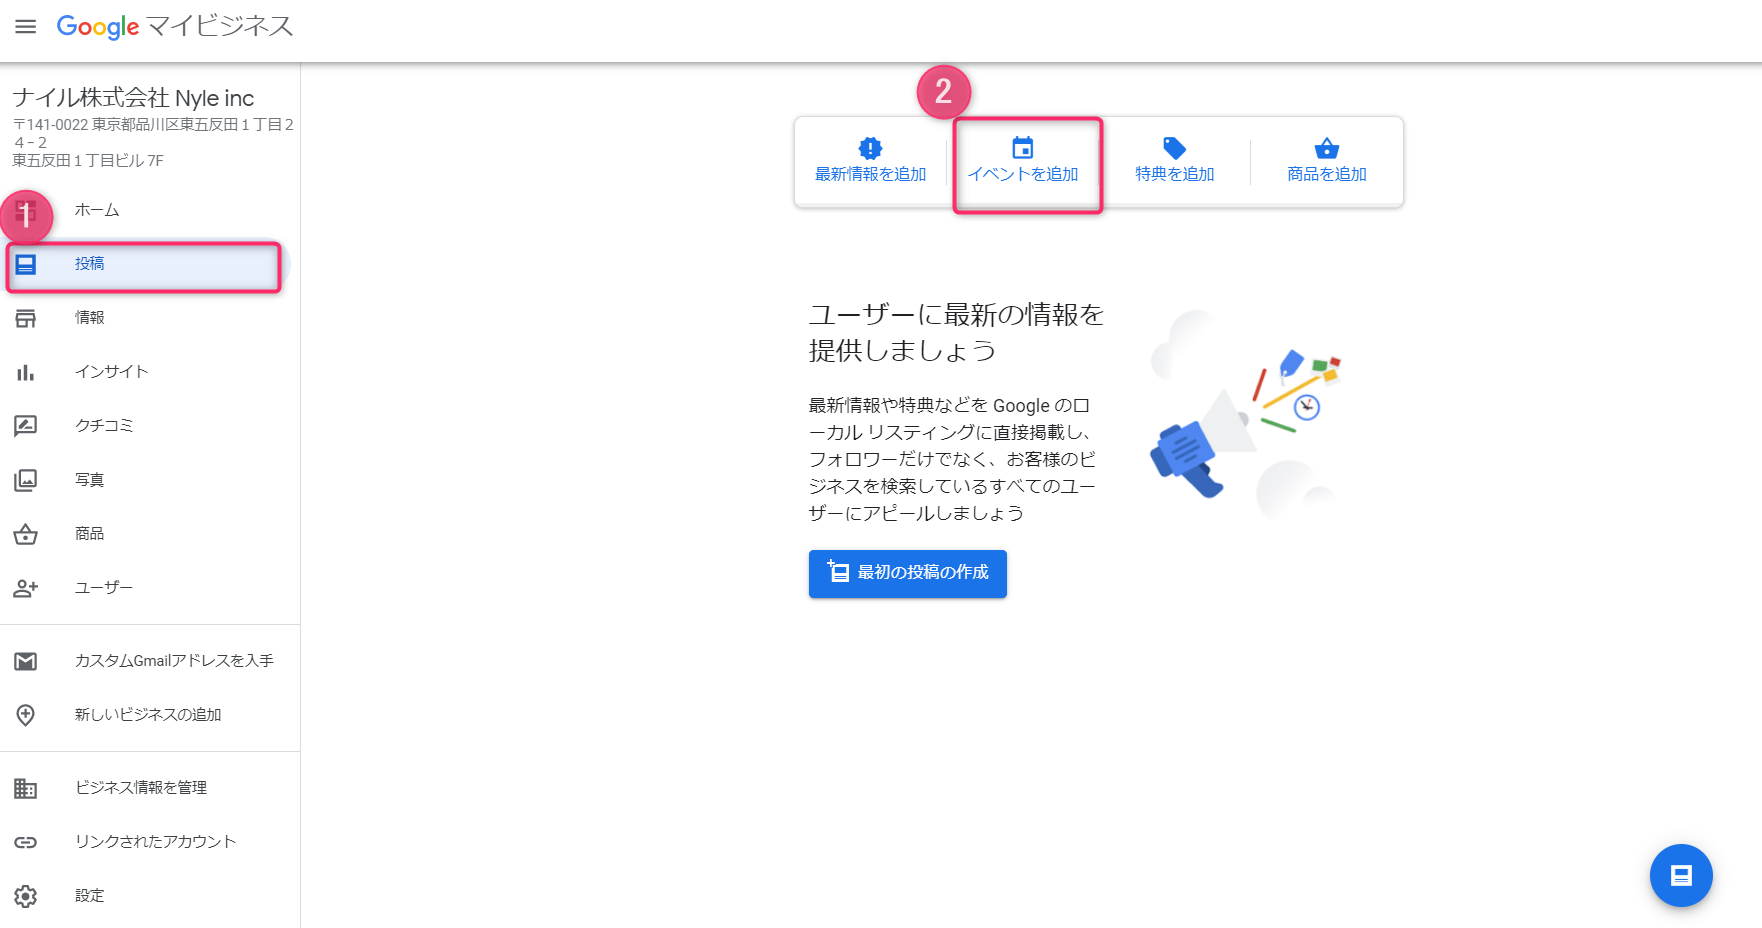Screen dimensions: 1762x928
Task: Click 特典を追加 label
Action: coord(1175,174)
